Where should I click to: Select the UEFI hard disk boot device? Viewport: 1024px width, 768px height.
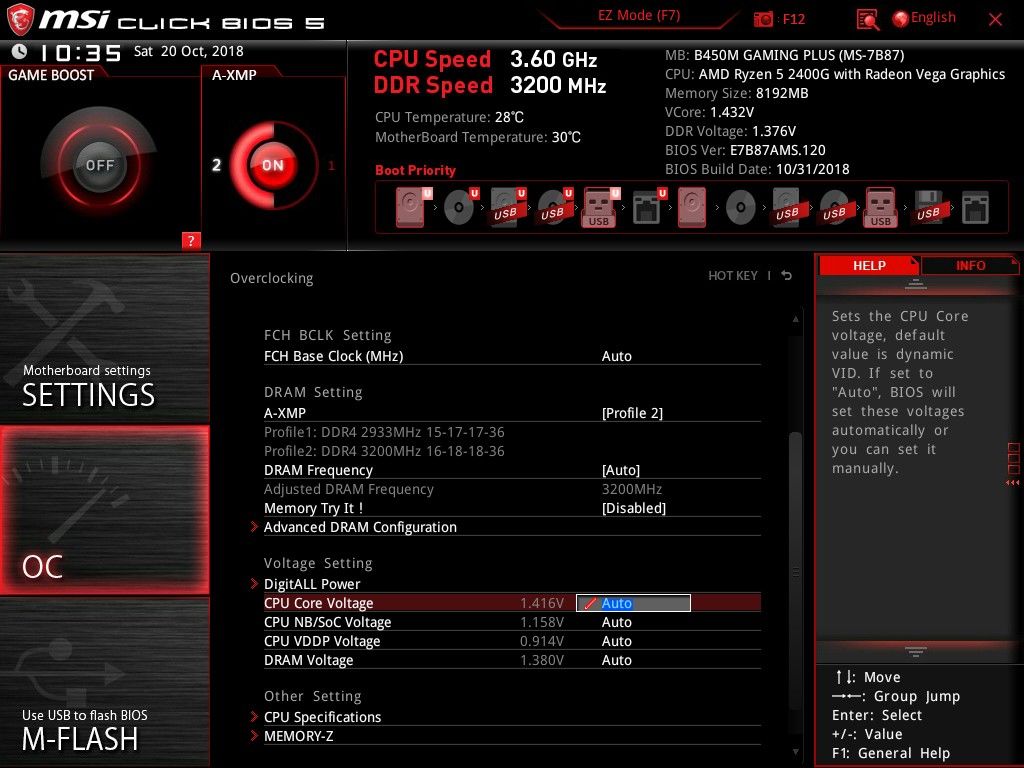tap(414, 207)
